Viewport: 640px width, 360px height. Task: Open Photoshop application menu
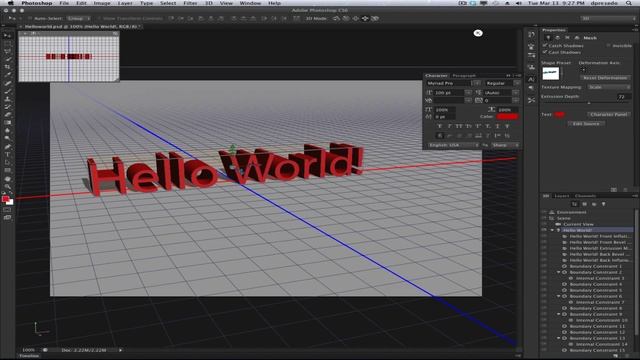click(x=36, y=3)
